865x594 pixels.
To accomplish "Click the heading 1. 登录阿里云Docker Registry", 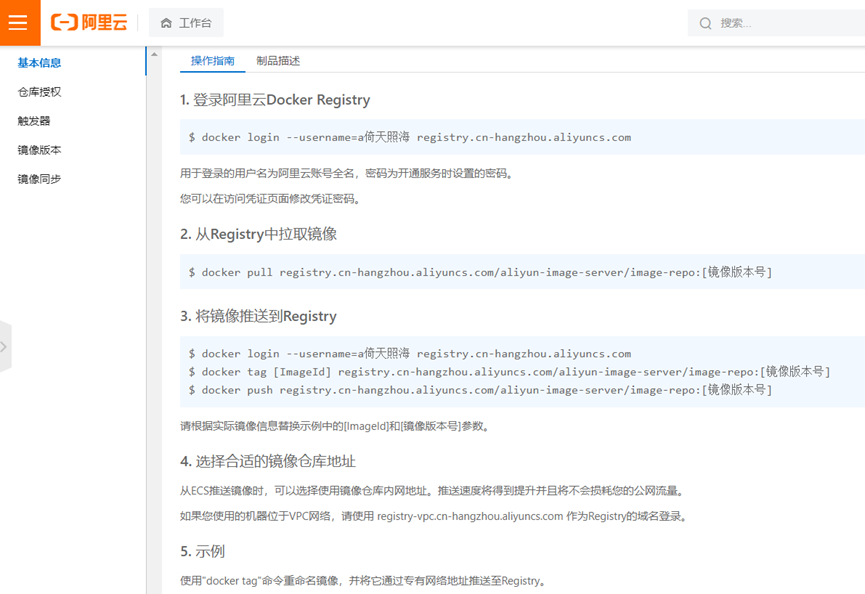I will pos(275,100).
